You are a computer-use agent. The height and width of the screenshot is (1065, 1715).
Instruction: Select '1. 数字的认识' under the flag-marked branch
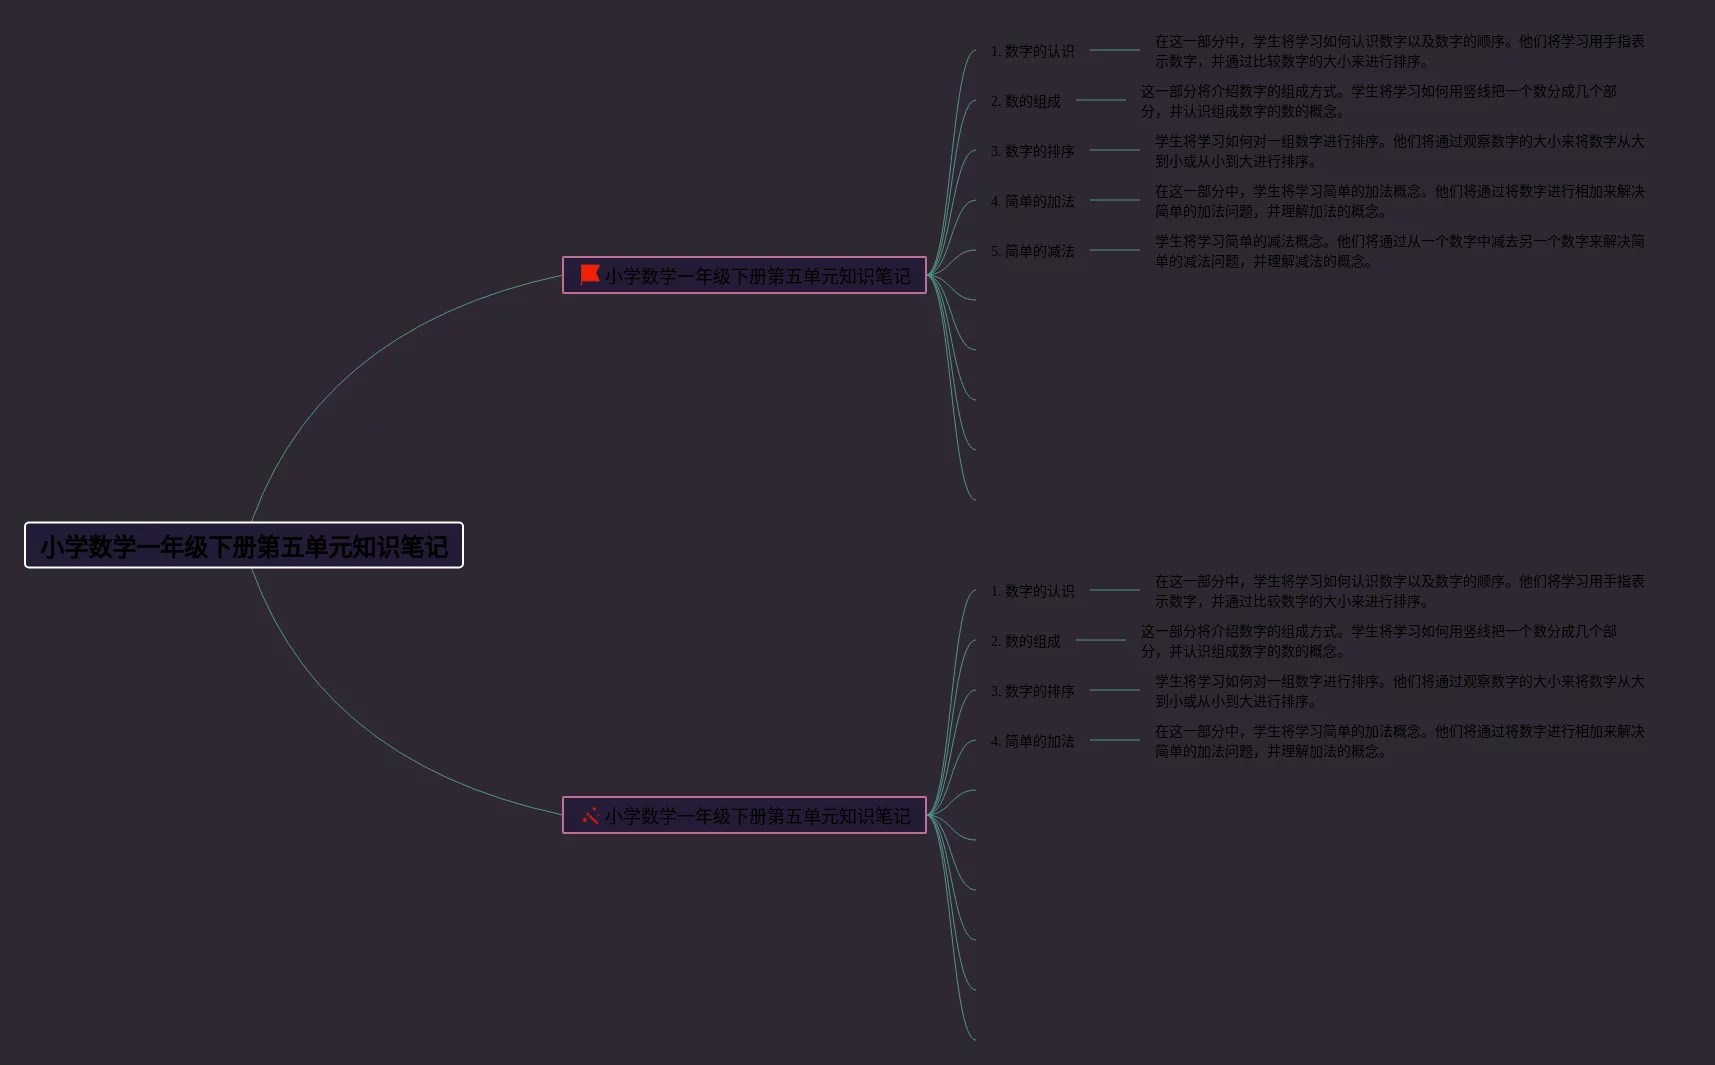coord(1032,51)
